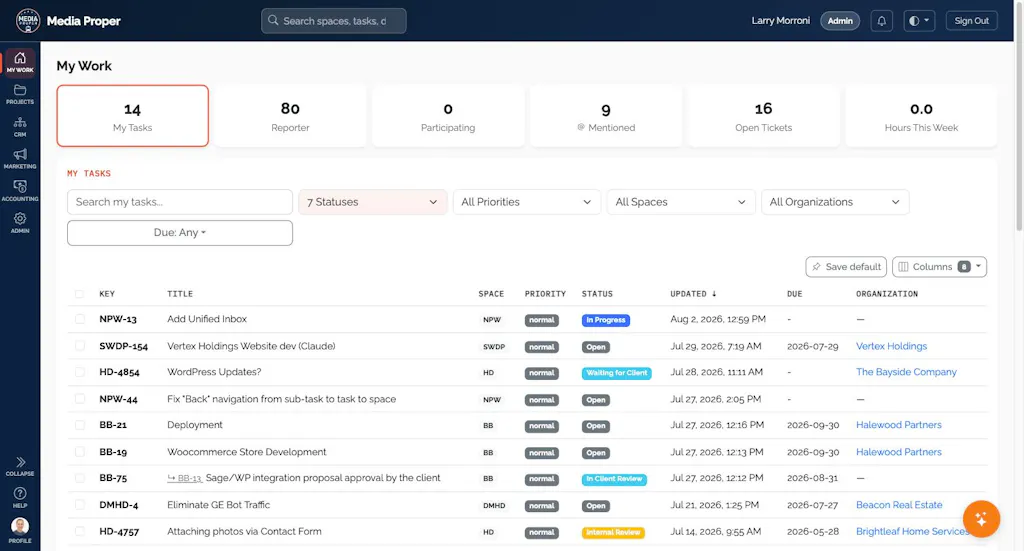Open Halewood Partners link in BB-21 row
The height and width of the screenshot is (551, 1024).
click(899, 425)
